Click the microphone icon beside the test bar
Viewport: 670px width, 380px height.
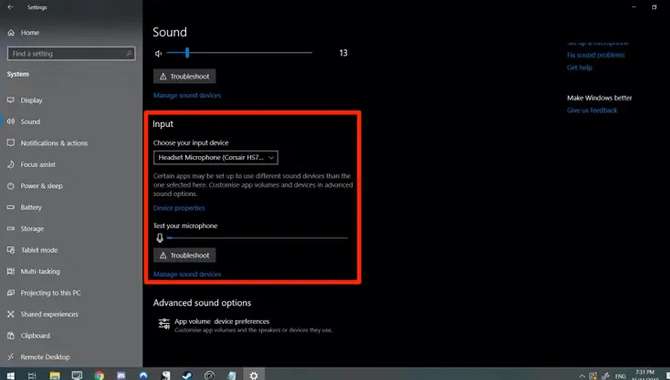coord(159,238)
